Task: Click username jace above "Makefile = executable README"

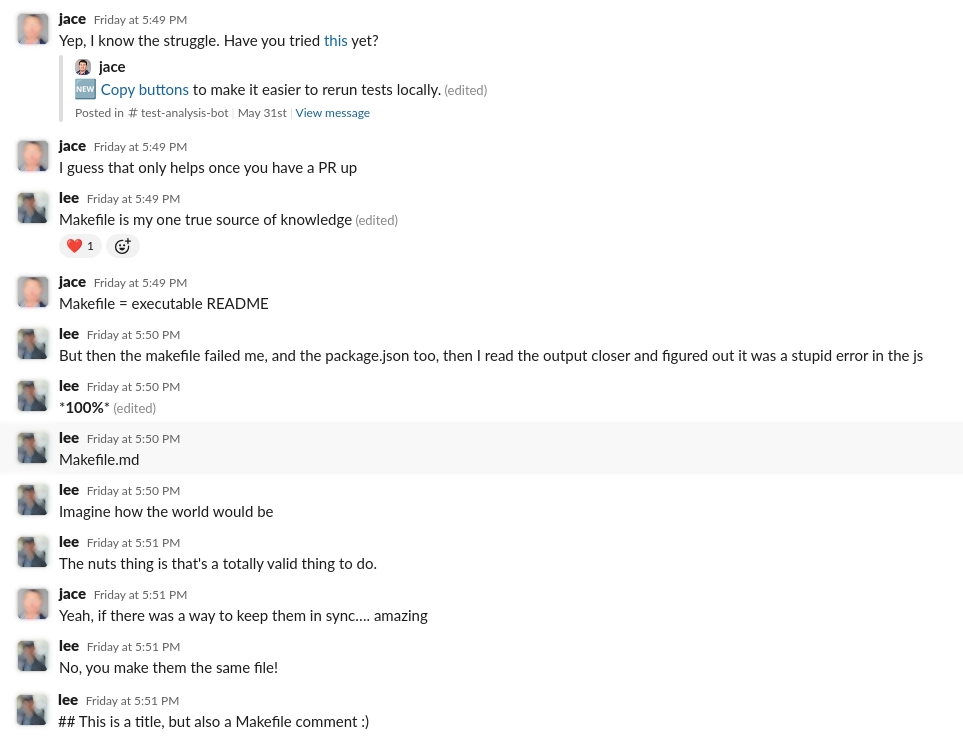Action: tap(72, 282)
